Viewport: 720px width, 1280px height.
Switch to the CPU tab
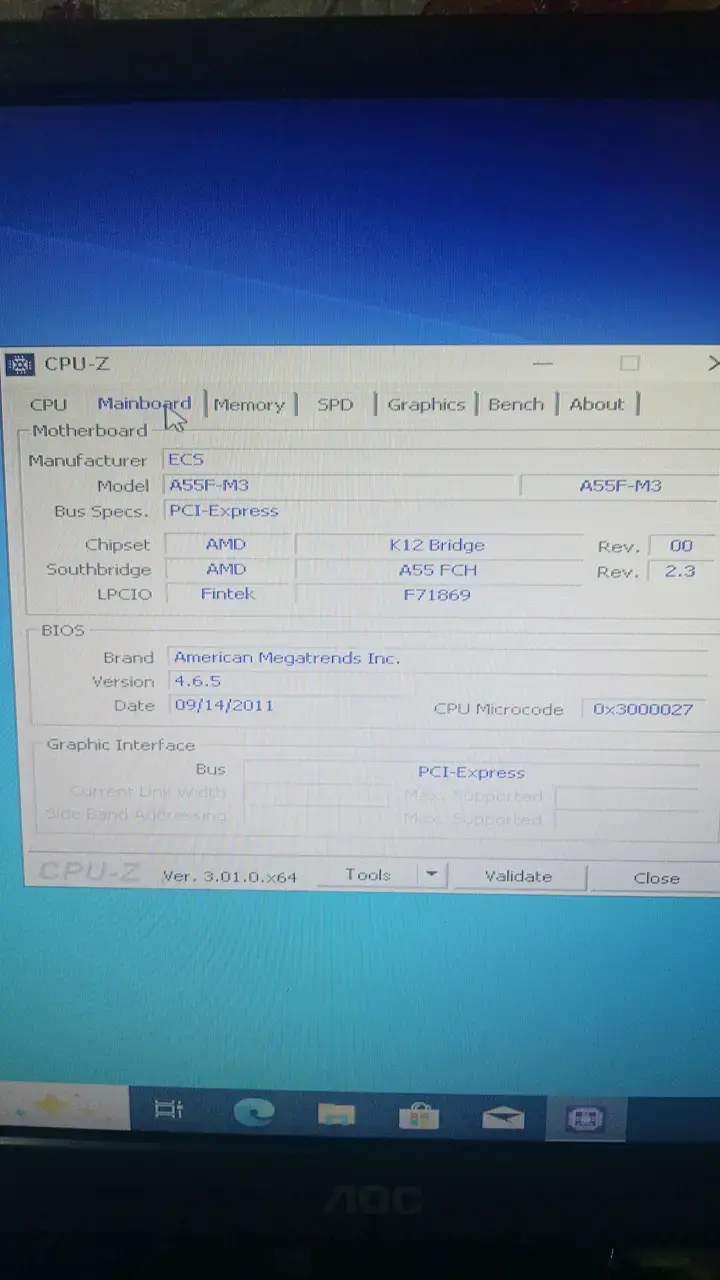click(48, 405)
